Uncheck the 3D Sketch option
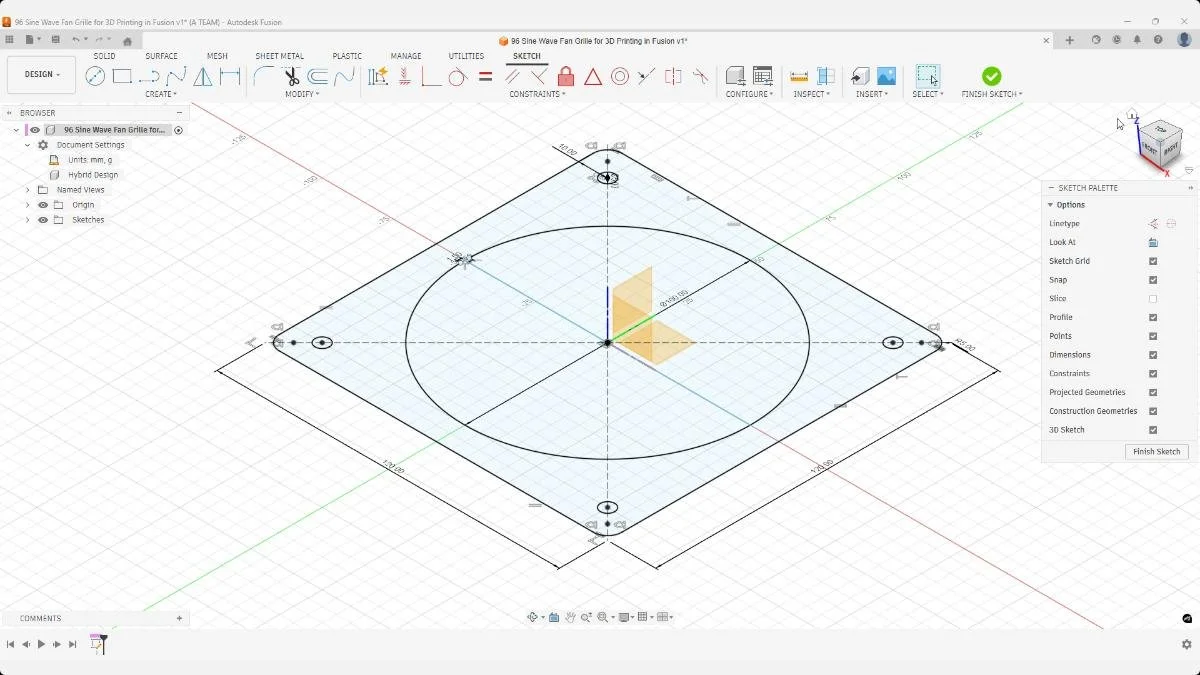The width and height of the screenshot is (1200, 675). point(1152,429)
